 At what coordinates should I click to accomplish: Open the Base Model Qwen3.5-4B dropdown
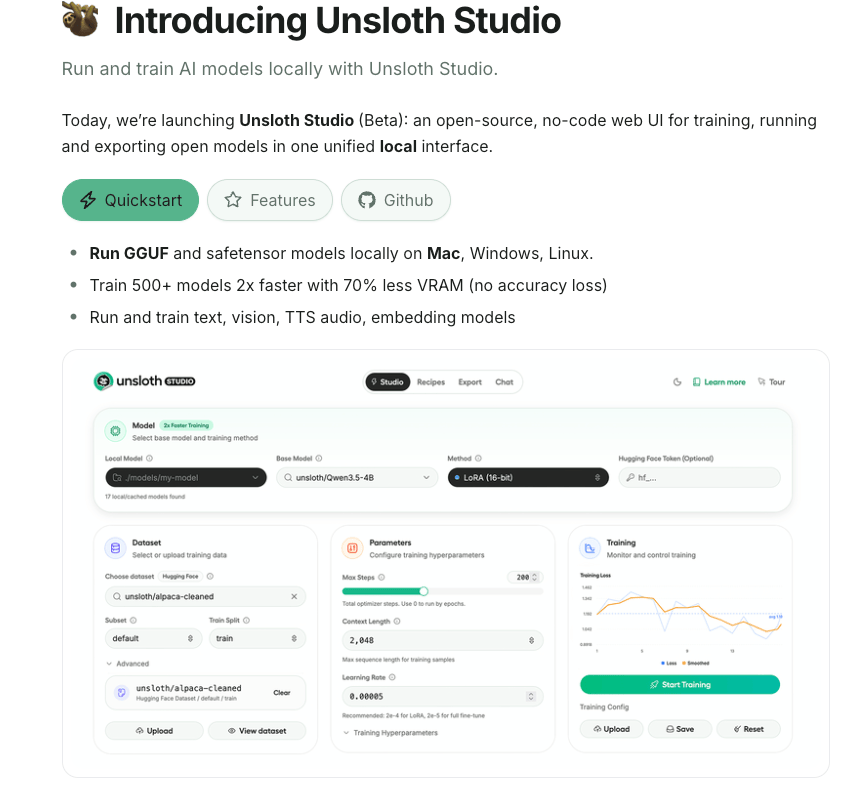[357, 478]
